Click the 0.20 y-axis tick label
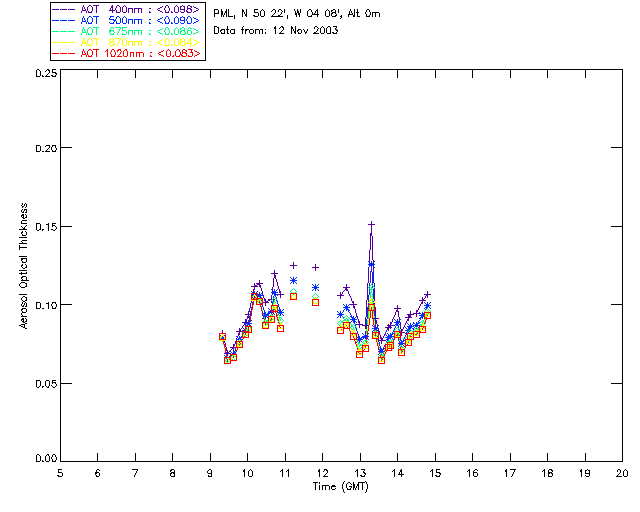640x512 pixels. (x=46, y=148)
